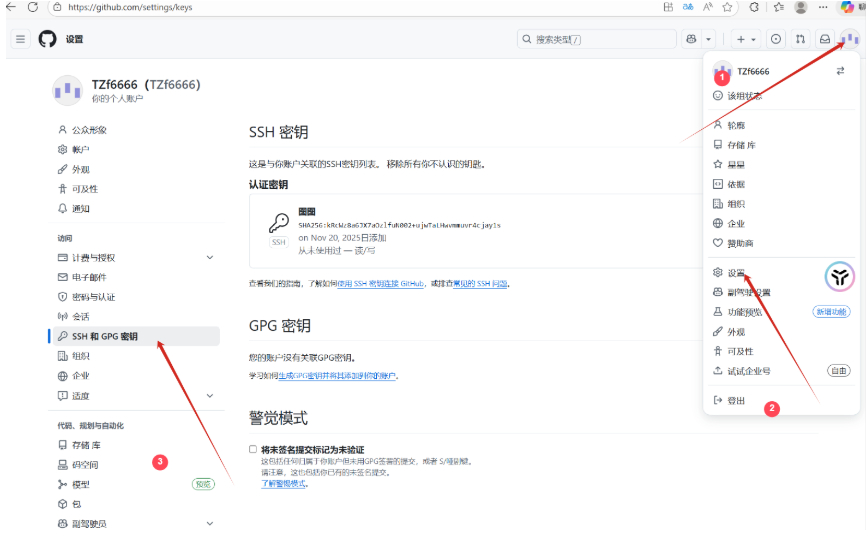Image resolution: width=868 pixels, height=545 pixels.
Task: Expand the 副驾驶员 section chevron
Action: point(210,523)
